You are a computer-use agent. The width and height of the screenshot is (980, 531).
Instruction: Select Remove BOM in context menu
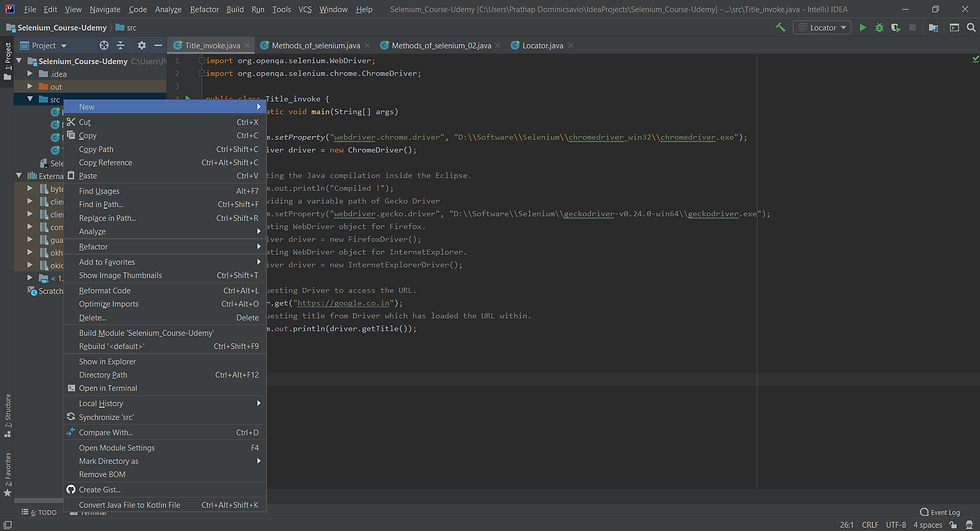tap(165, 474)
